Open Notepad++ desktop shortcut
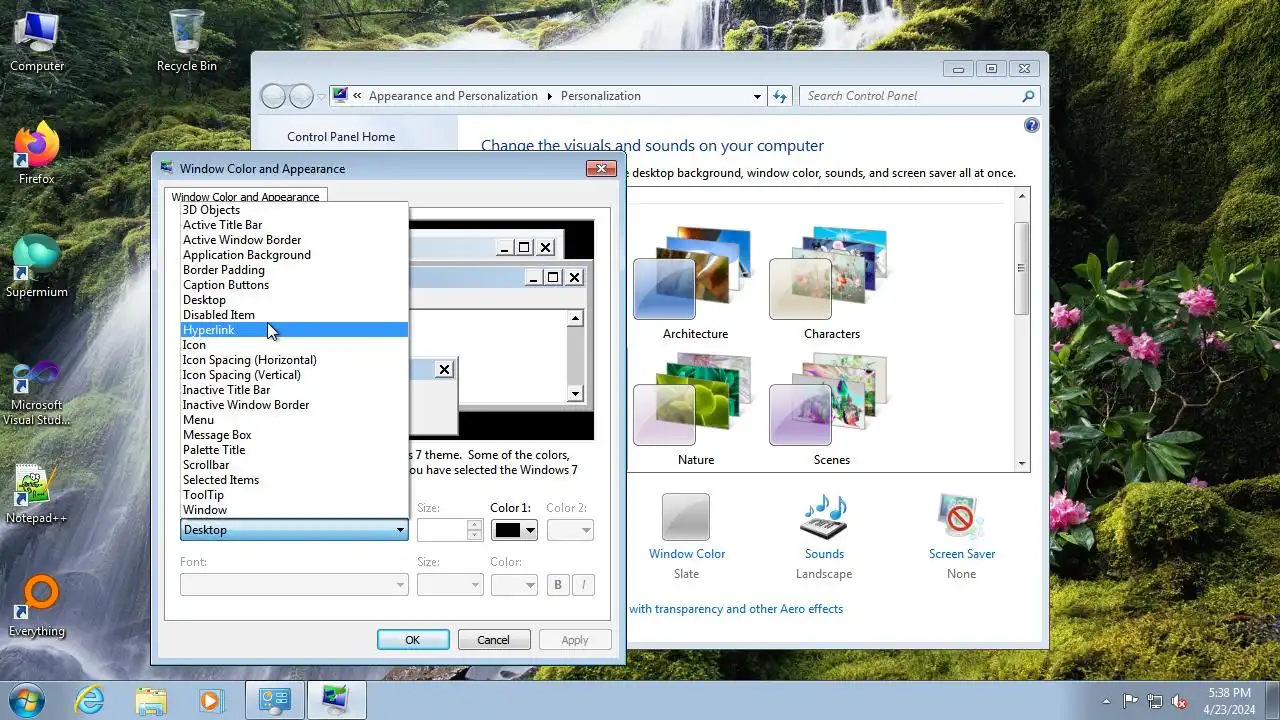Viewport: 1280px width, 720px height. (x=37, y=494)
